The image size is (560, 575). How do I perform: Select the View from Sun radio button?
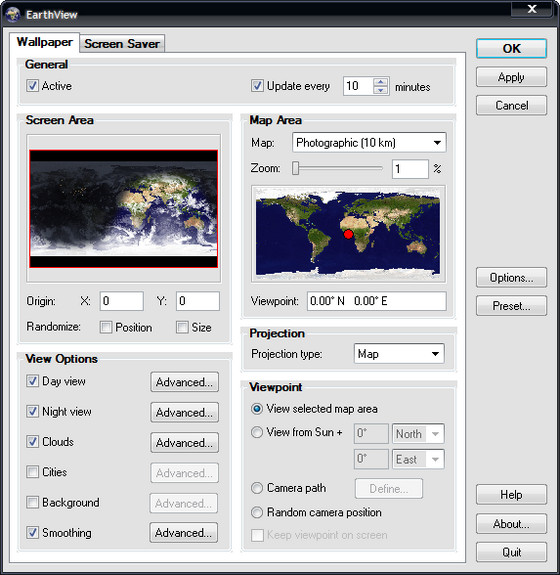click(x=257, y=432)
